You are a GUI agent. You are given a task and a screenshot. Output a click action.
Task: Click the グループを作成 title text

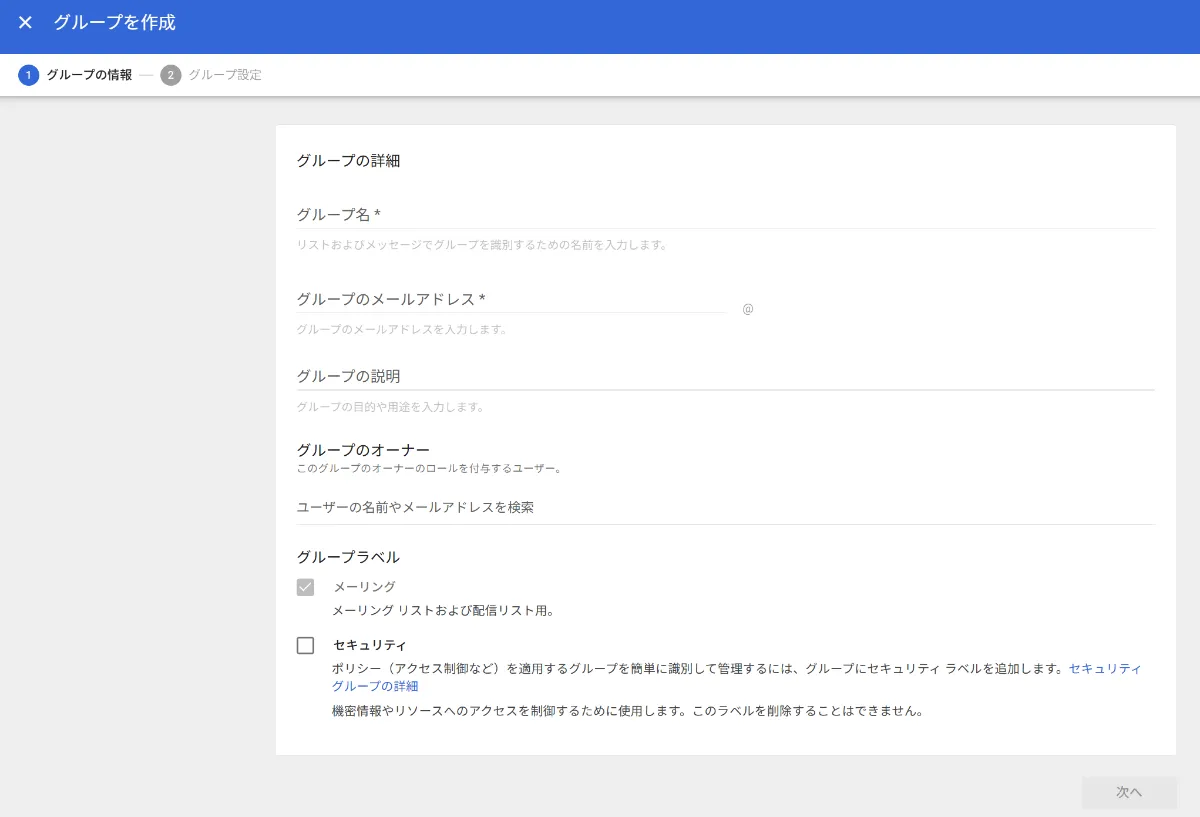pyautogui.click(x=114, y=22)
